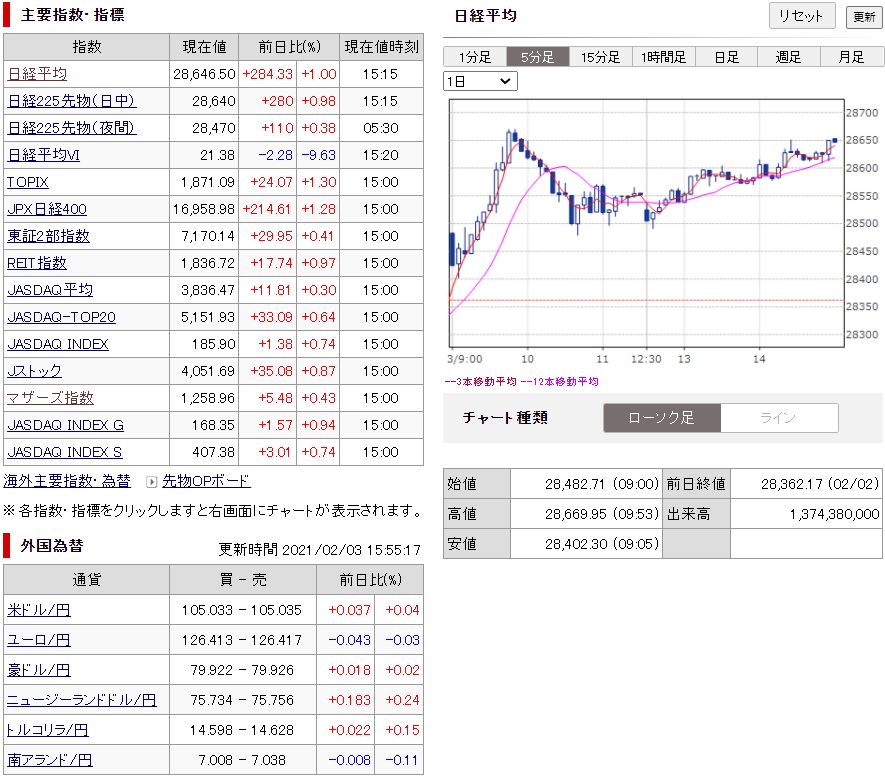Open the JPX日経400 link

click(x=47, y=209)
